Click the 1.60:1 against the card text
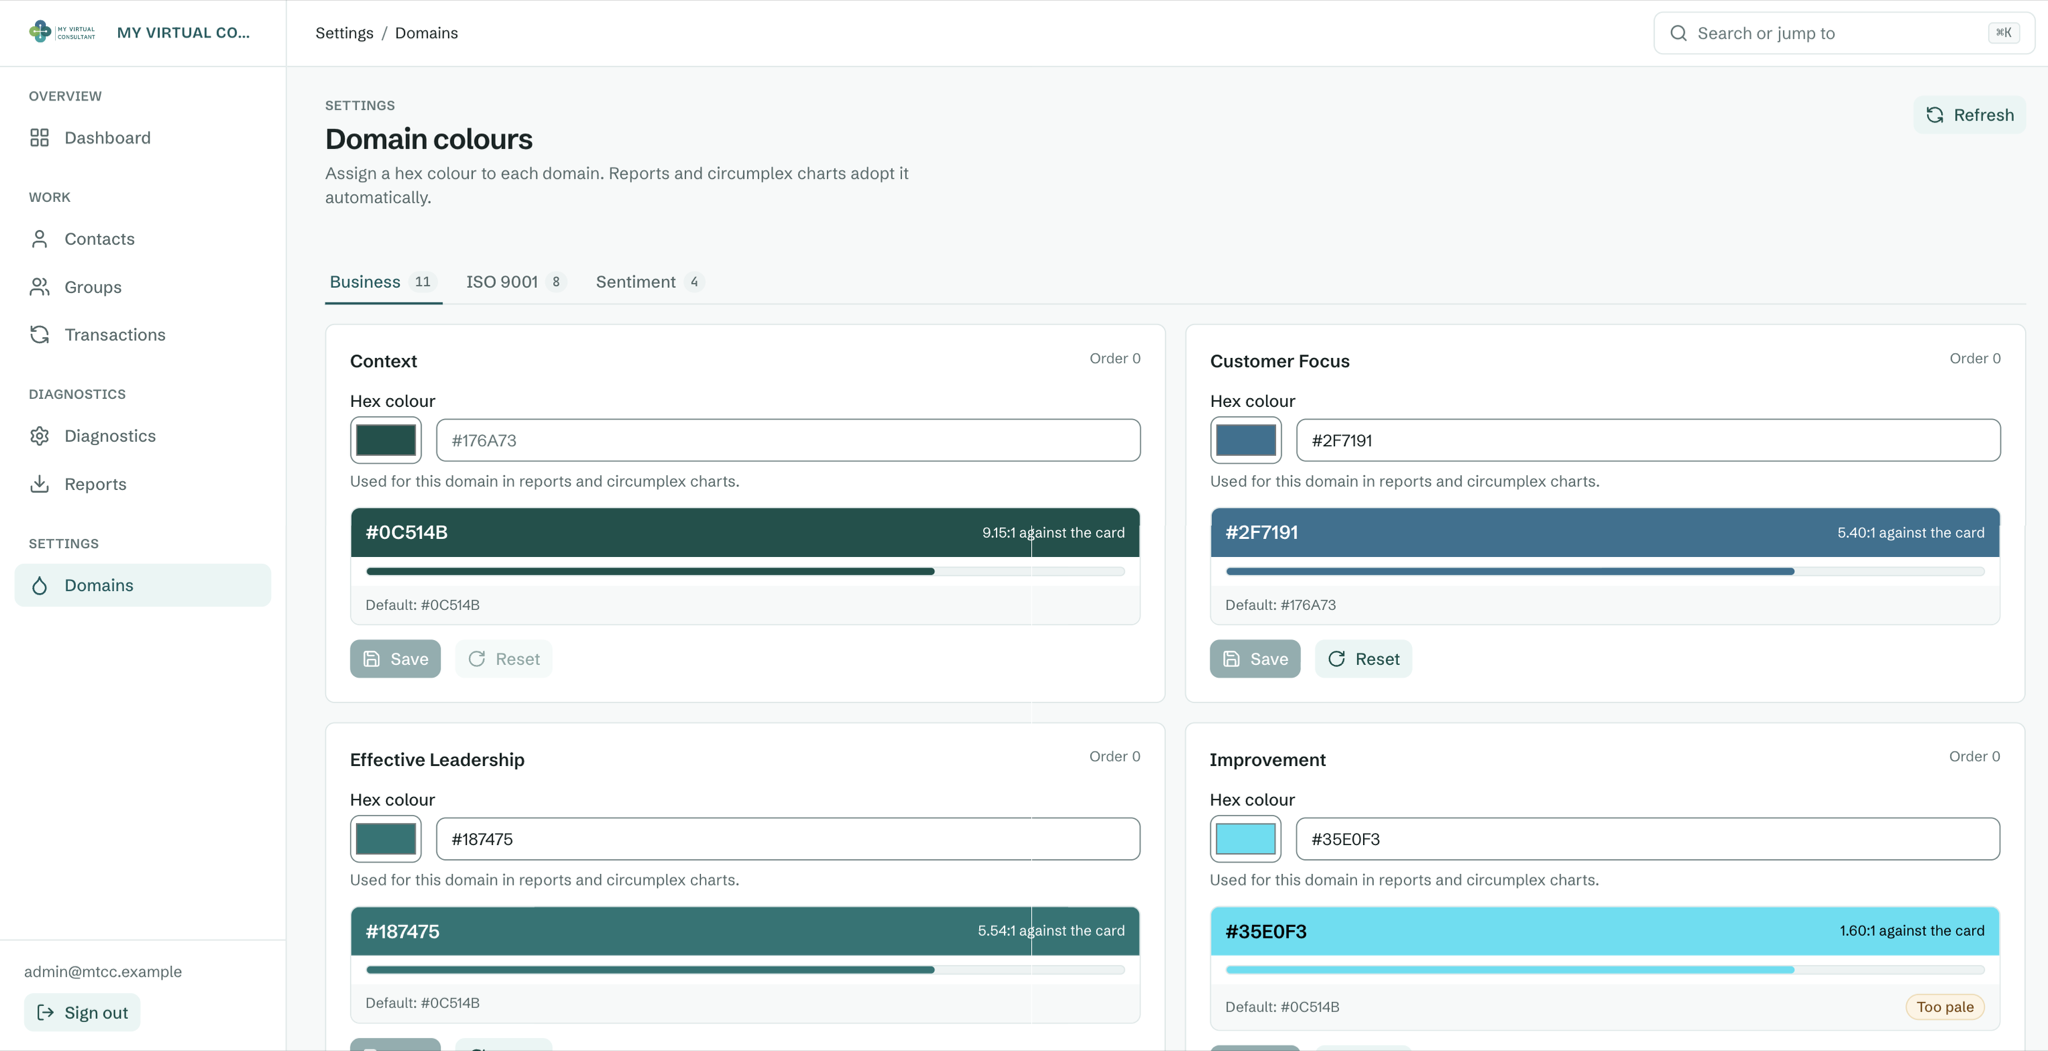Image resolution: width=2048 pixels, height=1051 pixels. click(1912, 931)
